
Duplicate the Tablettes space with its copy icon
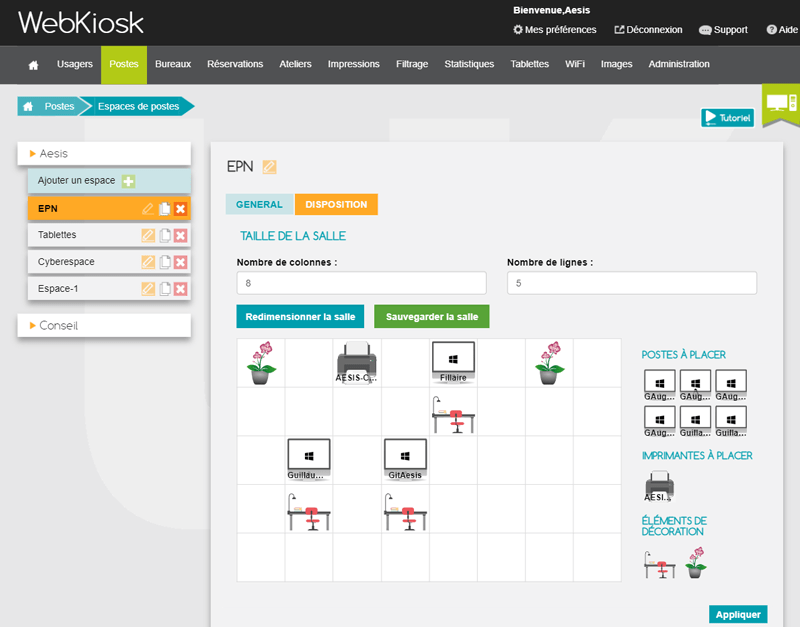(x=164, y=235)
